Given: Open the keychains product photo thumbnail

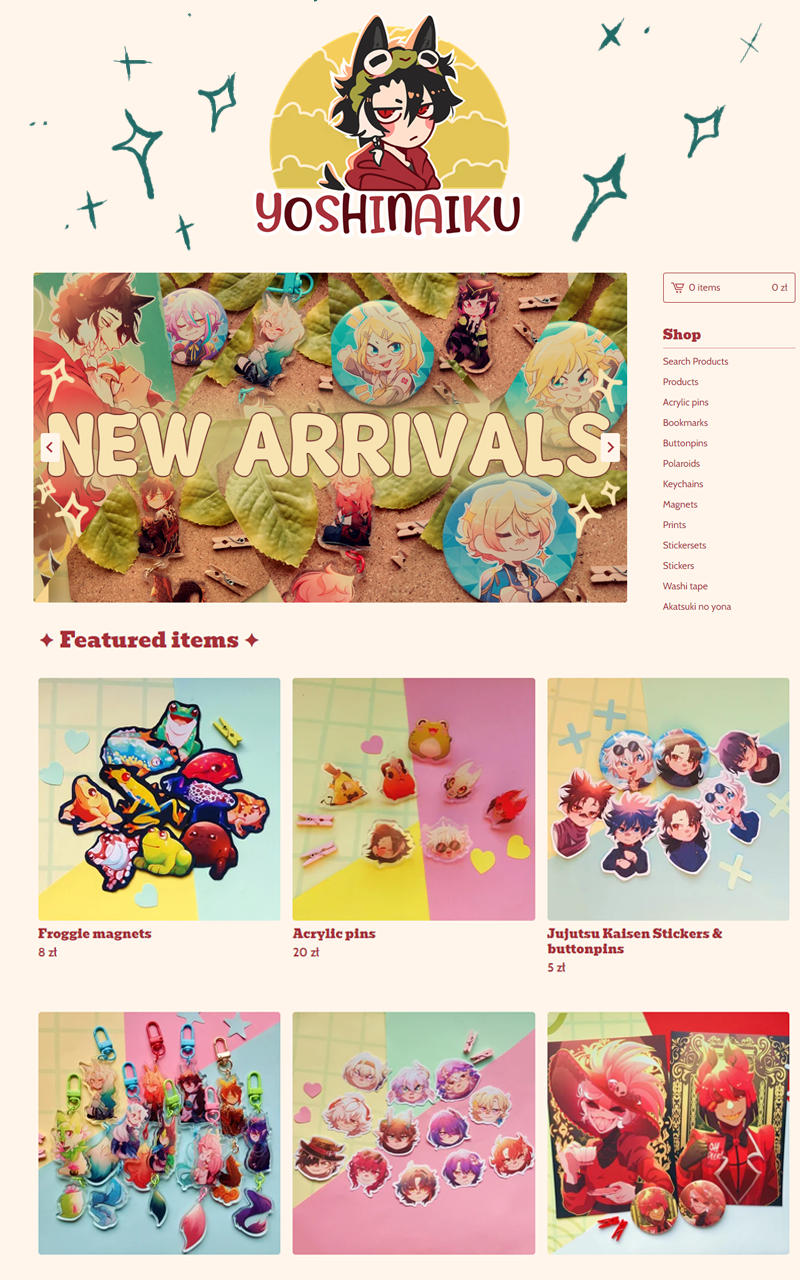Looking at the screenshot, I should click(x=159, y=1133).
